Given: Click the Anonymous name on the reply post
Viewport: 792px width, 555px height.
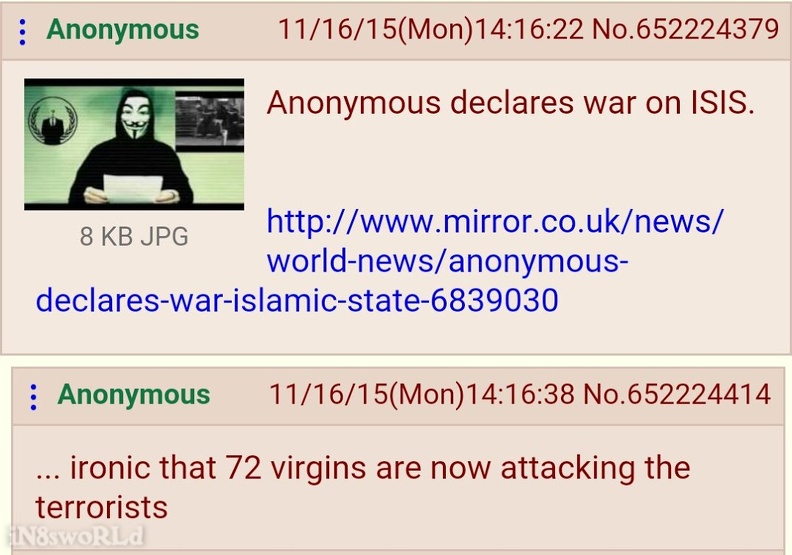Looking at the screenshot, I should pos(134,394).
